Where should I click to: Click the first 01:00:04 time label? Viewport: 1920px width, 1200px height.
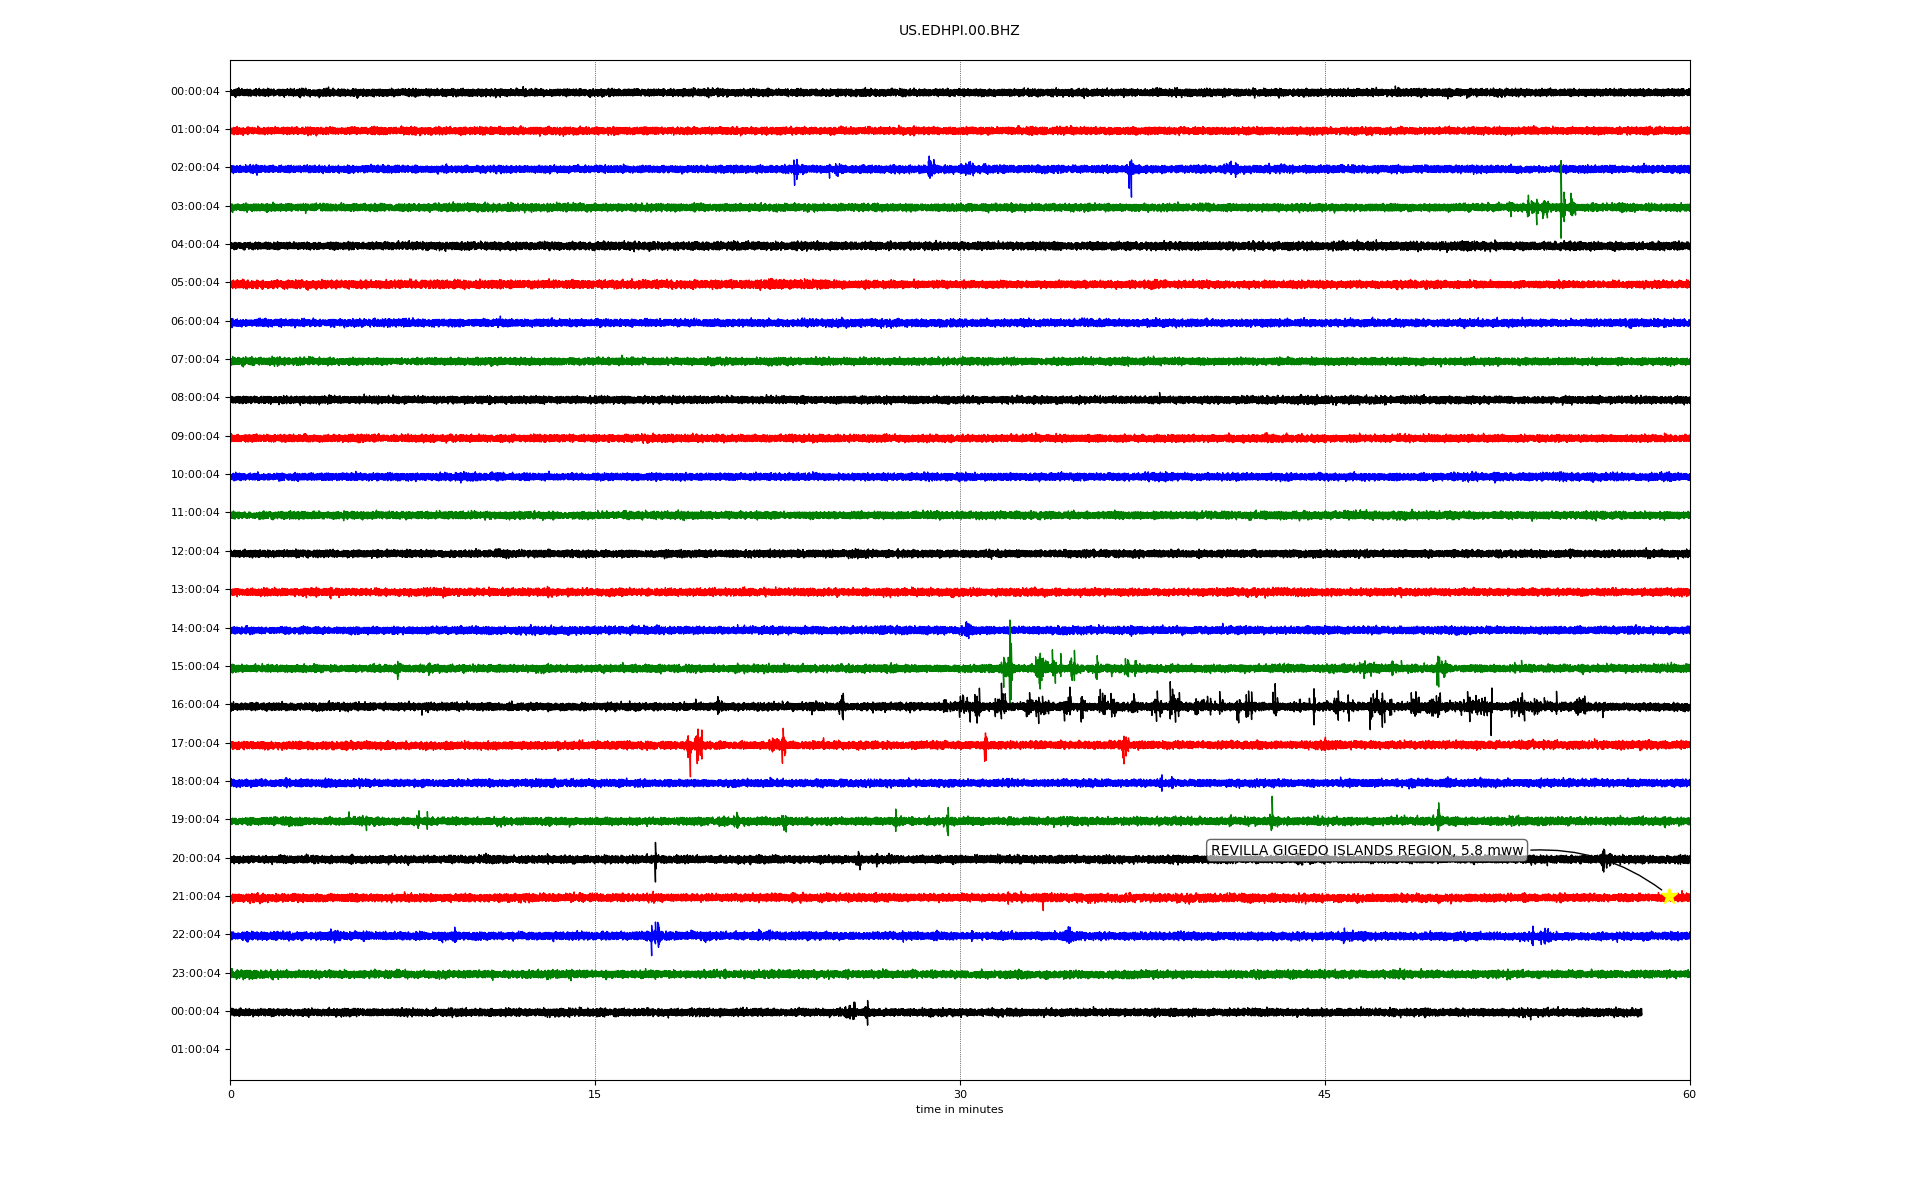pos(195,130)
